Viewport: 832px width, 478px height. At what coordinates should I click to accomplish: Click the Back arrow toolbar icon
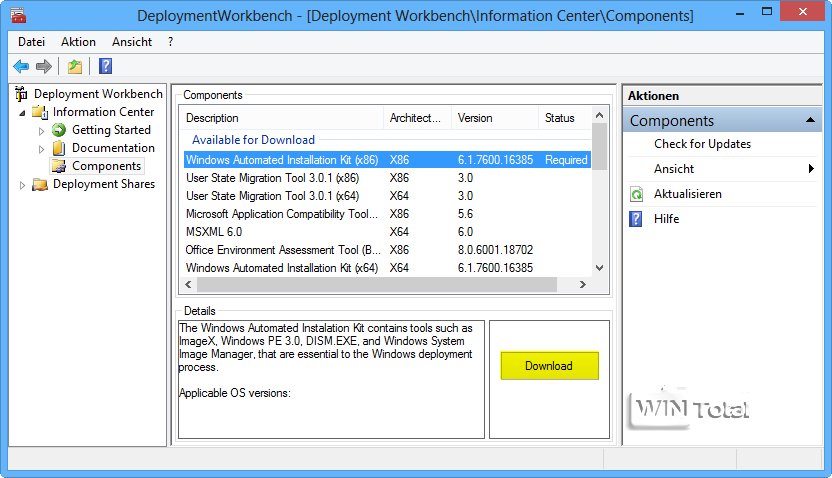click(x=21, y=67)
